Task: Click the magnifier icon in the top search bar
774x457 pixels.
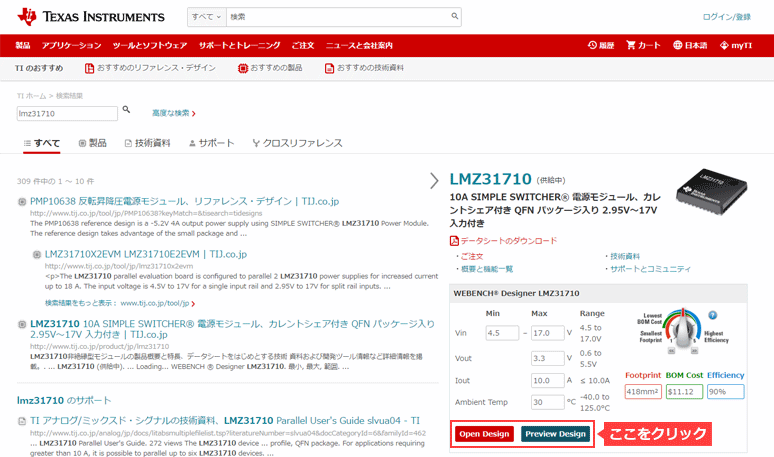Action: coord(455,16)
